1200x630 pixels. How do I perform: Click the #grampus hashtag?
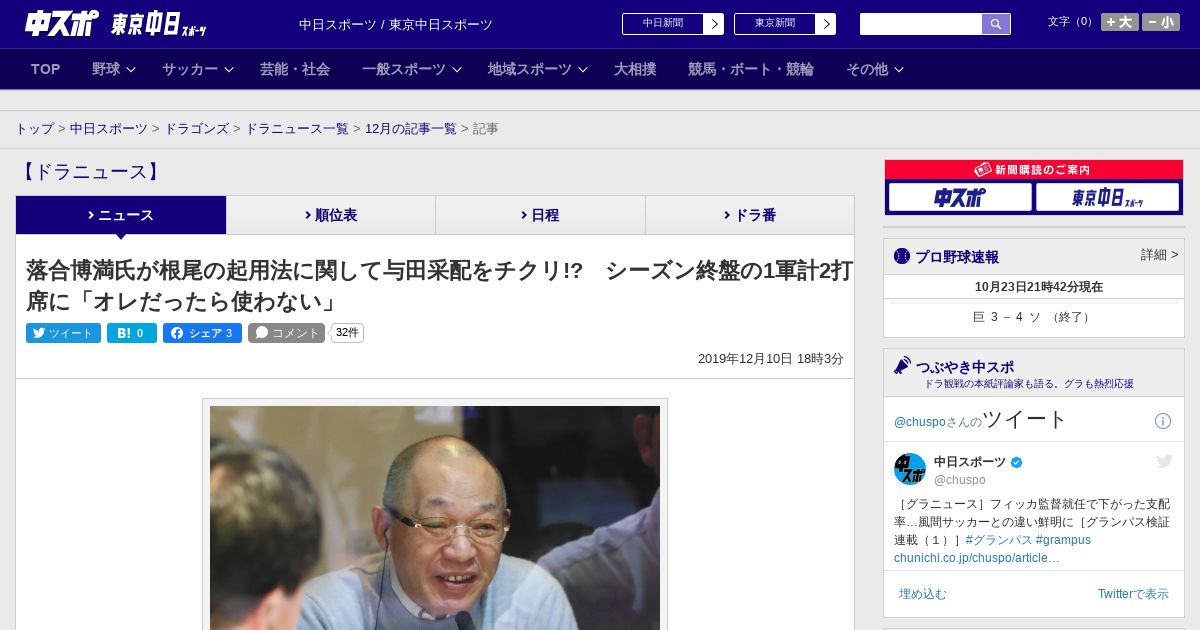(x=1063, y=540)
